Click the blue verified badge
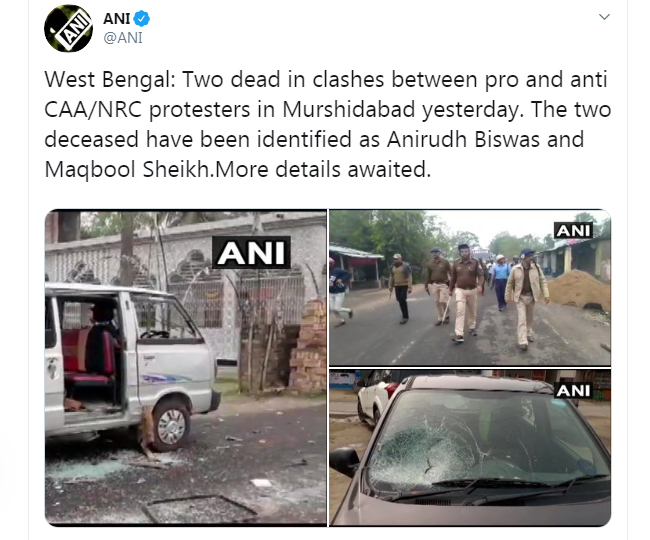This screenshot has height=540, width=650. [142, 19]
